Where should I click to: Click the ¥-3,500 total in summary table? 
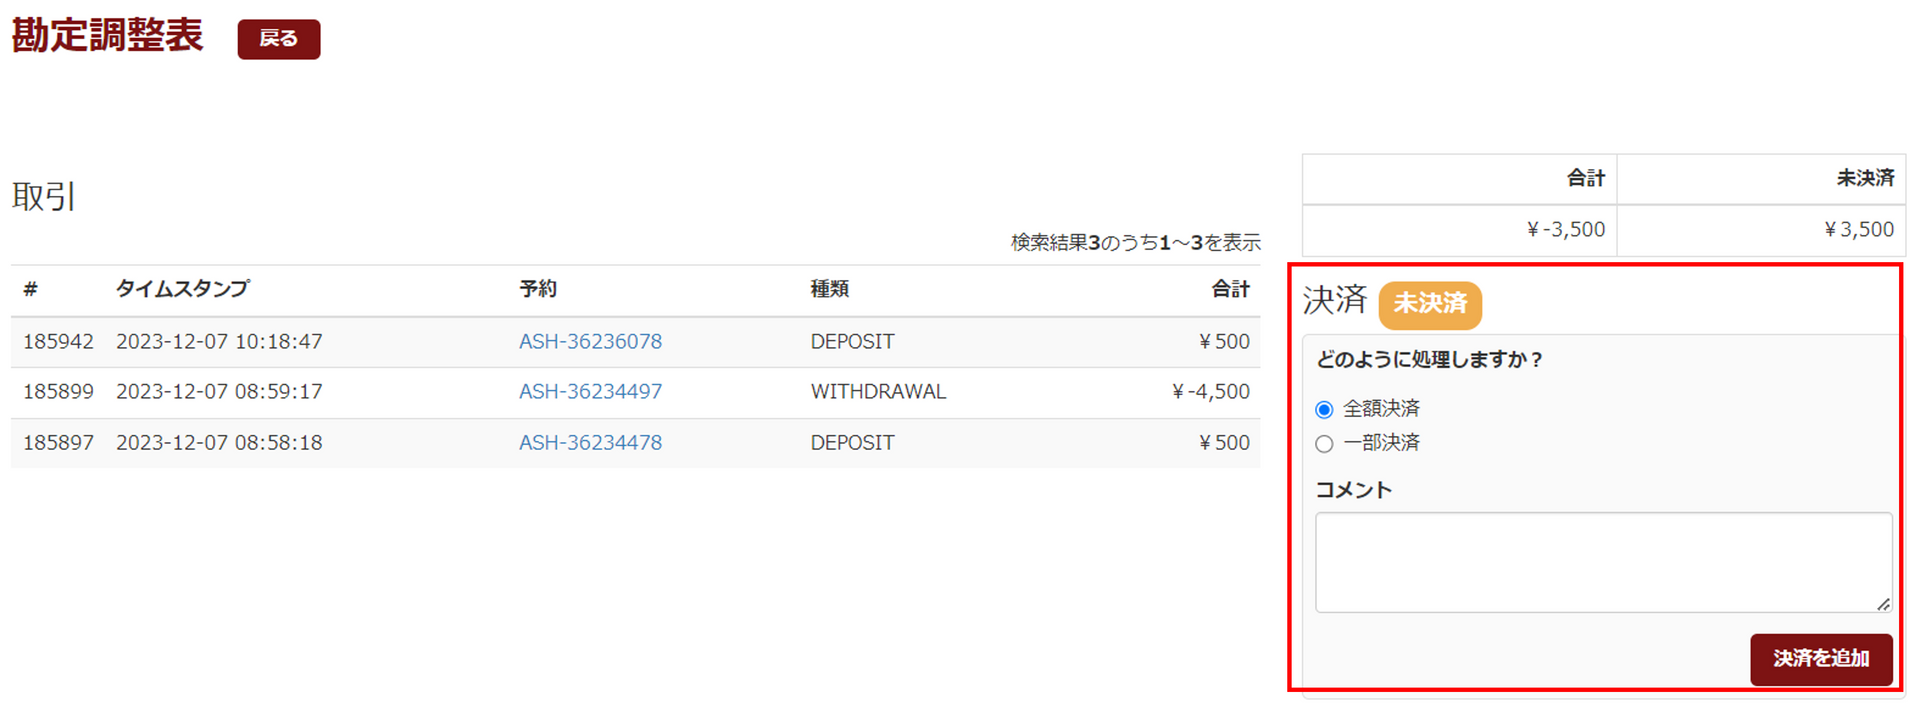1565,230
